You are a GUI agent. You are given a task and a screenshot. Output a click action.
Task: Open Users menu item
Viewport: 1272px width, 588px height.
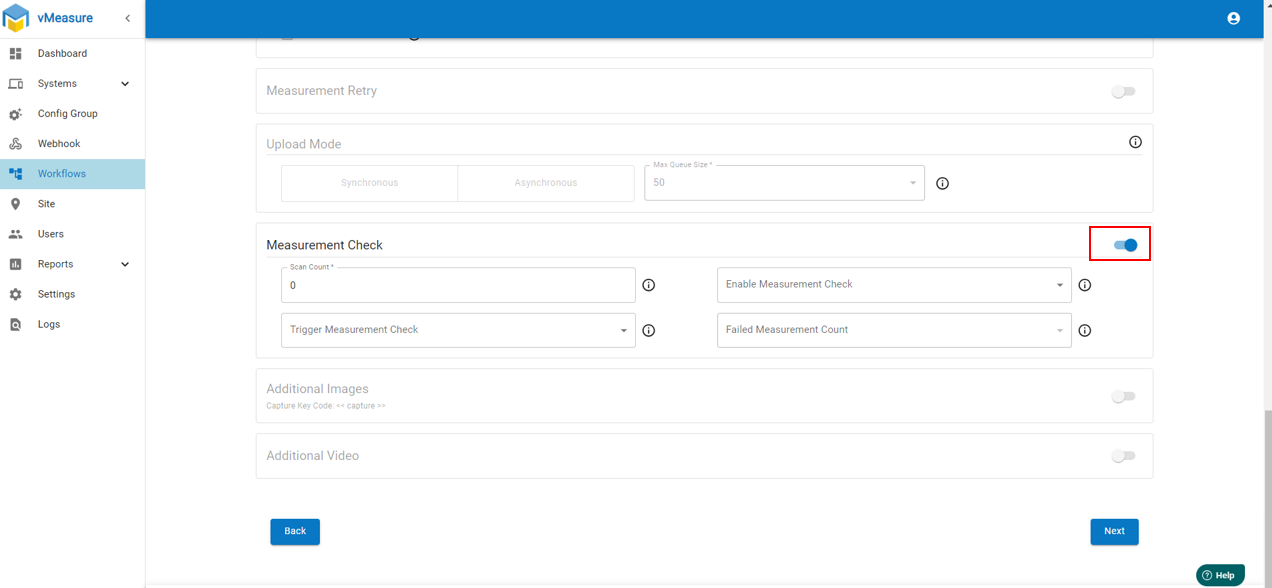72,234
